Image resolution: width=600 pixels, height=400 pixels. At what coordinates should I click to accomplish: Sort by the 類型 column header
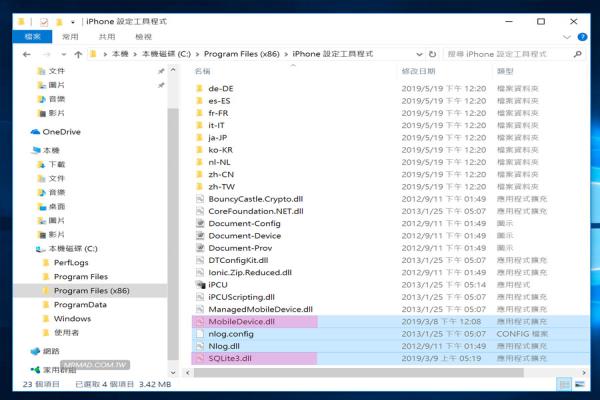coord(505,71)
